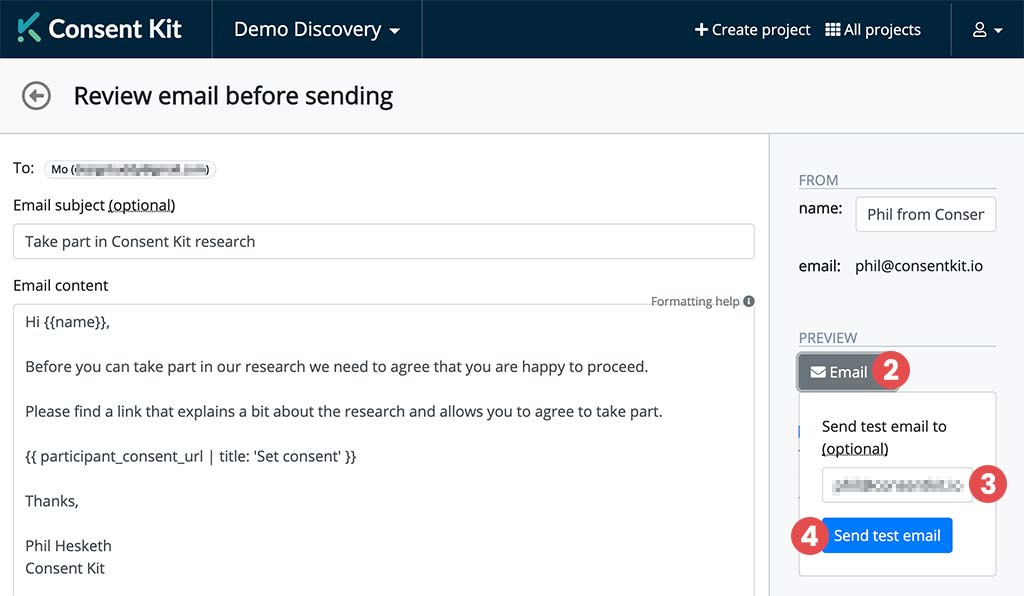The height and width of the screenshot is (596, 1024).
Task: Click the Consent Kit logo icon
Action: (29, 28)
